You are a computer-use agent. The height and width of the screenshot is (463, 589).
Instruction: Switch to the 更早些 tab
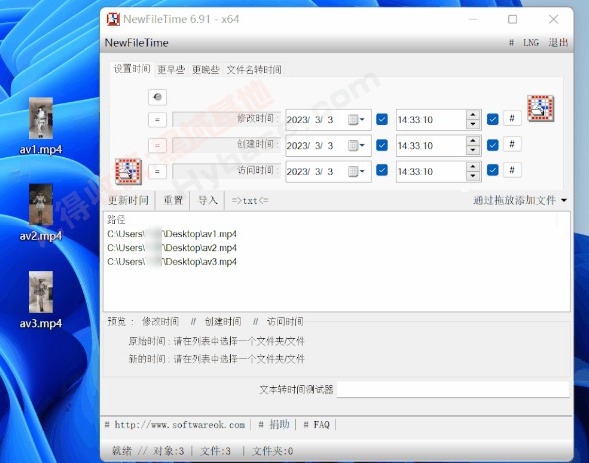(x=171, y=69)
